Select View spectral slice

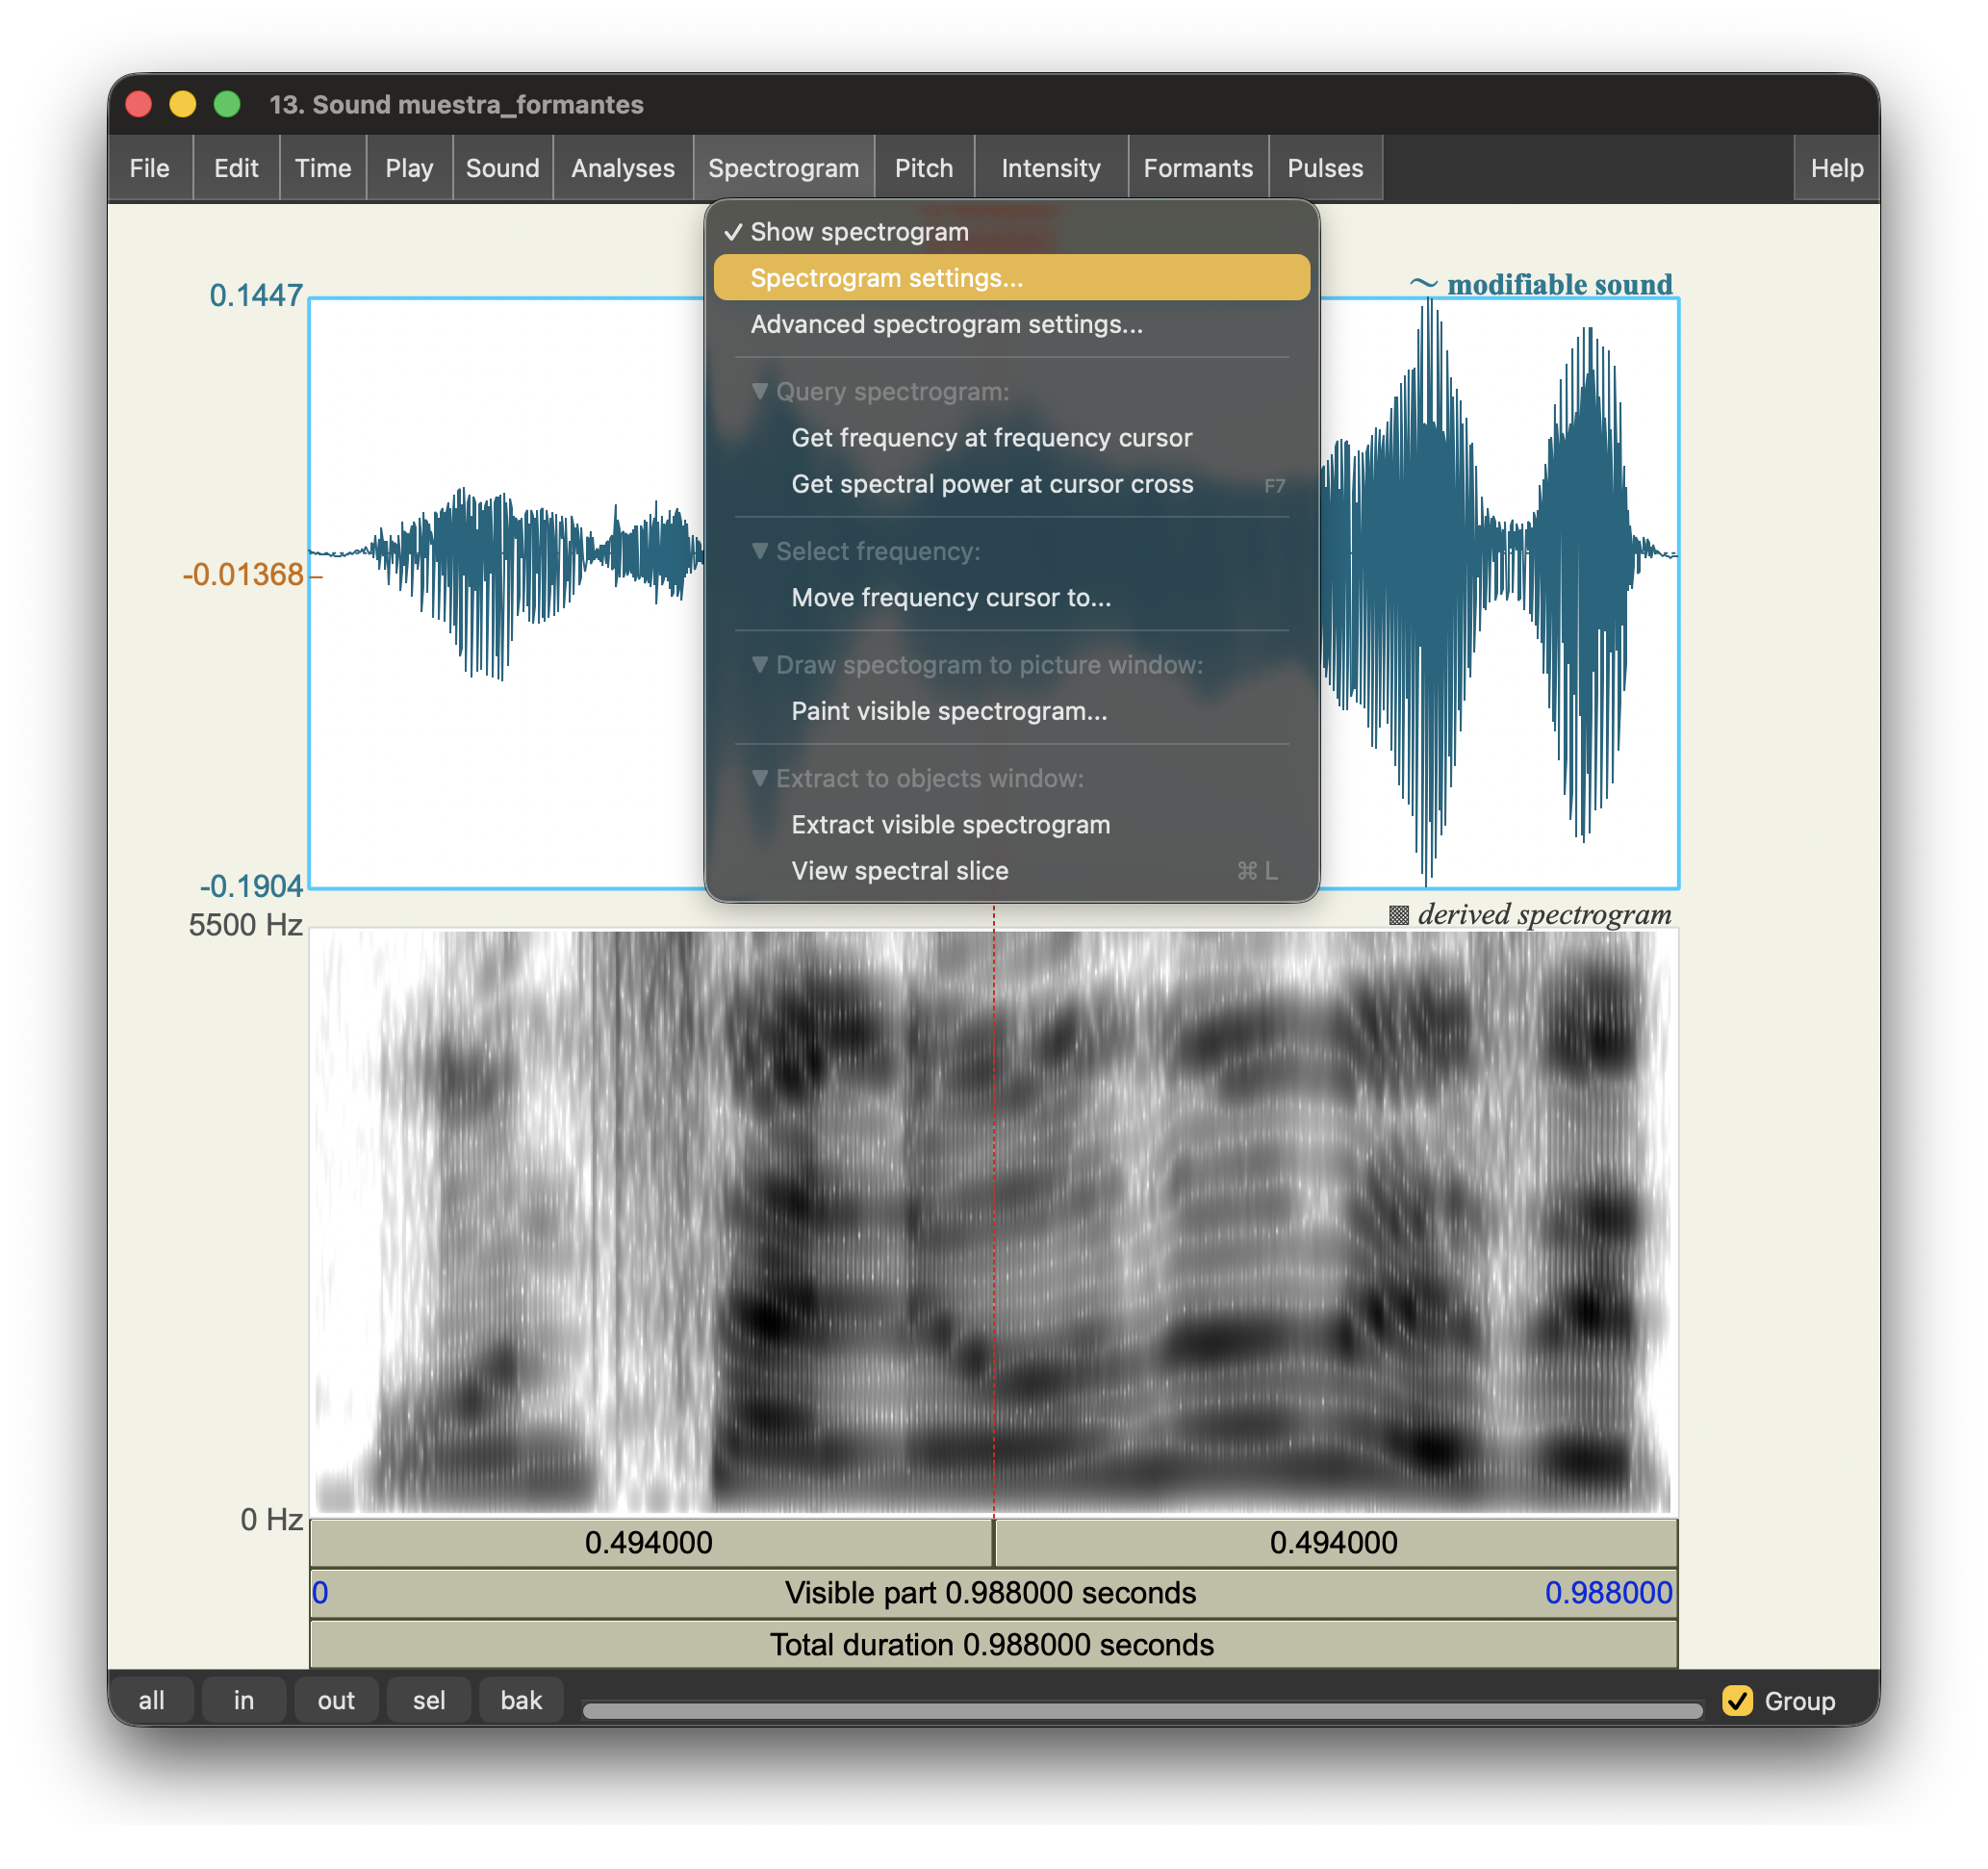point(899,871)
